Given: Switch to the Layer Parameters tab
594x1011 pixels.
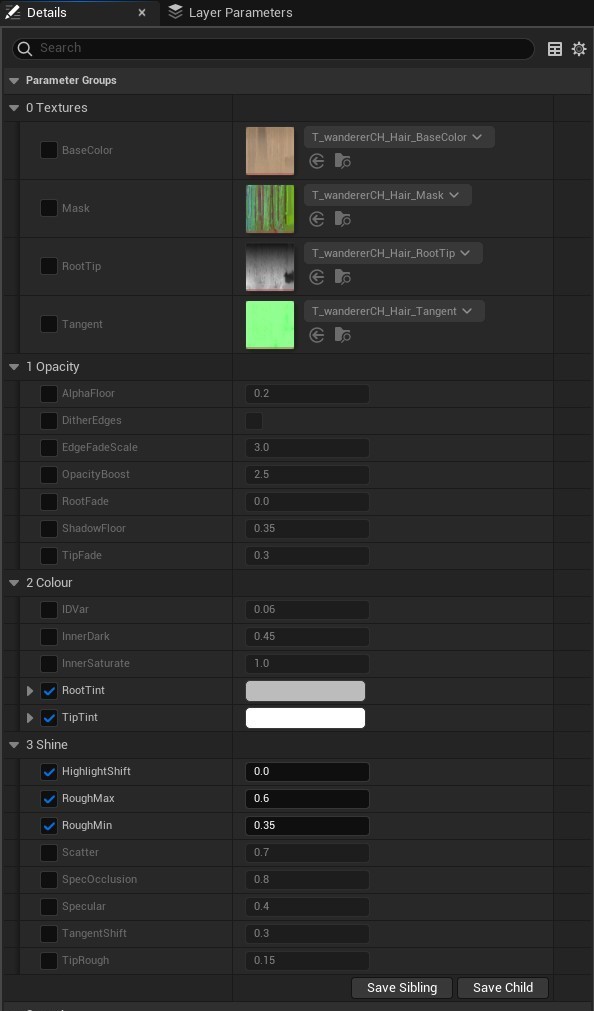Looking at the screenshot, I should click(x=230, y=12).
